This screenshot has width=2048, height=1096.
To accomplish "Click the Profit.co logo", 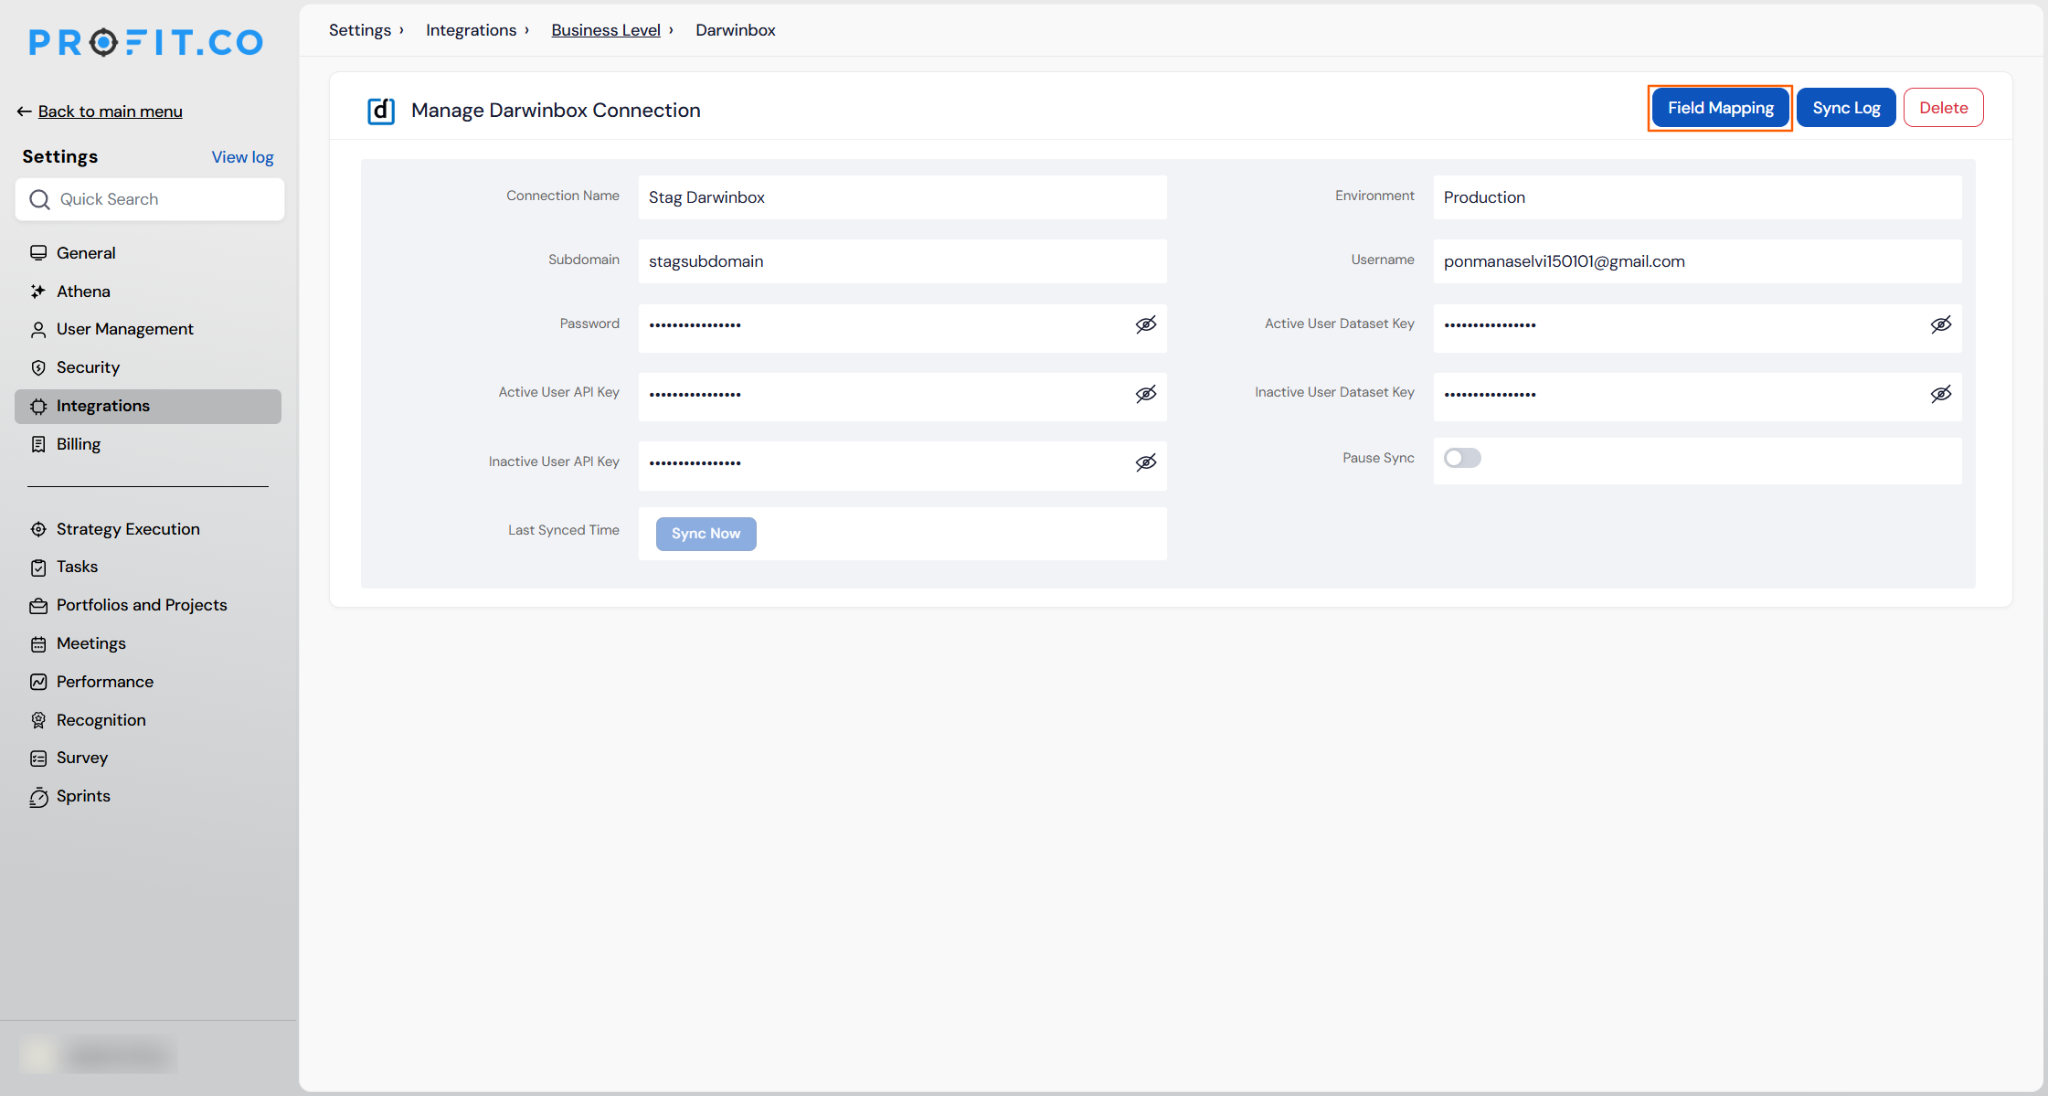I will click(146, 42).
